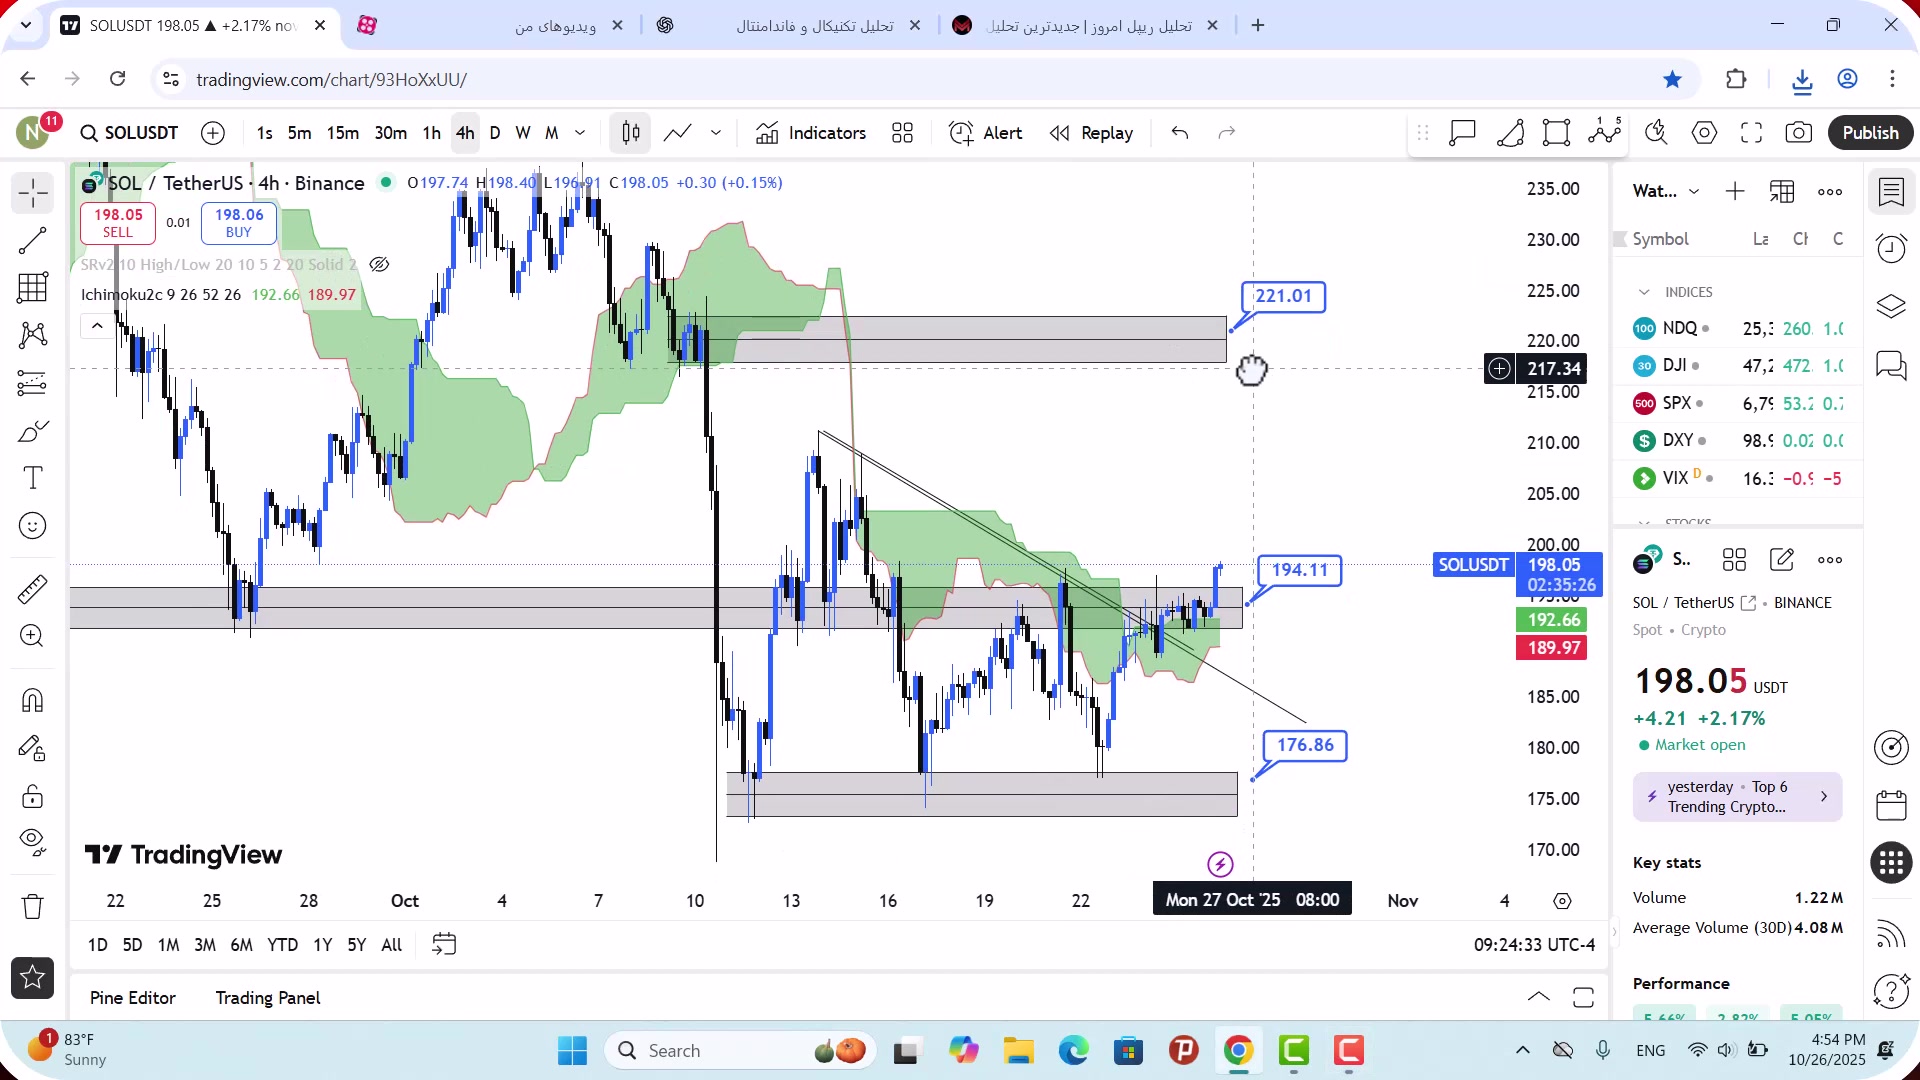Image resolution: width=1920 pixels, height=1080 pixels.
Task: Switch to the 15m timeframe
Action: click(343, 133)
